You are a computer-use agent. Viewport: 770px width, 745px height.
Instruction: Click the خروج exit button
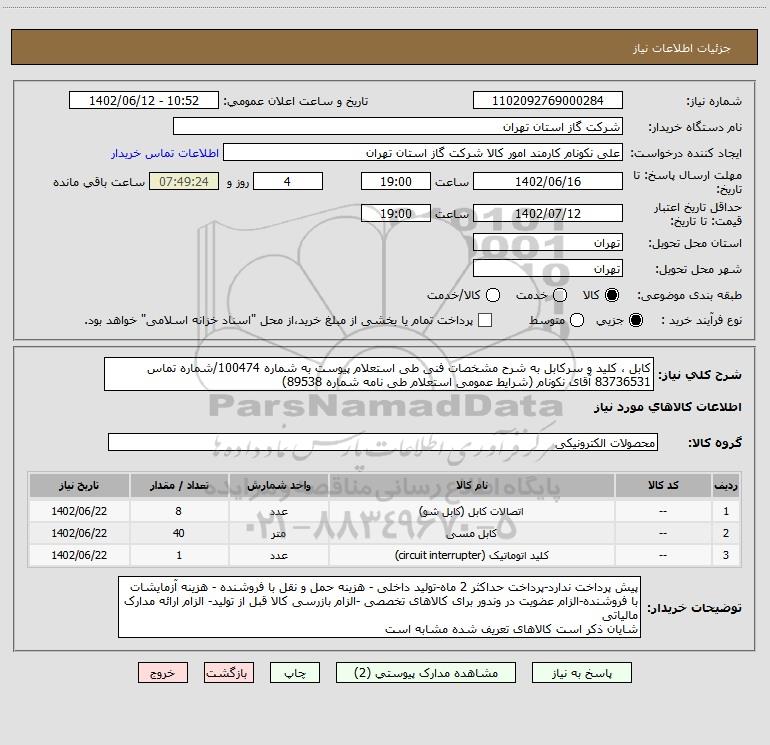click(x=163, y=673)
